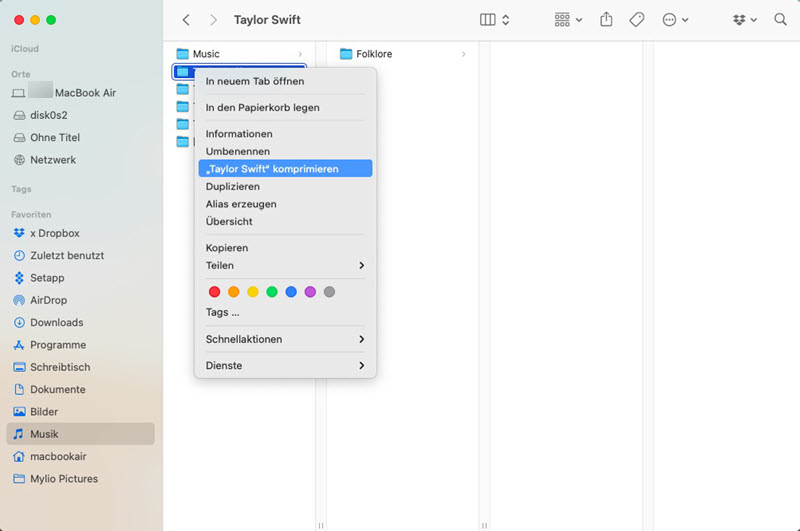Image resolution: width=800 pixels, height=531 pixels.
Task: Open 'Zuletzt benutzt' in the sidebar
Action: pos(80,256)
